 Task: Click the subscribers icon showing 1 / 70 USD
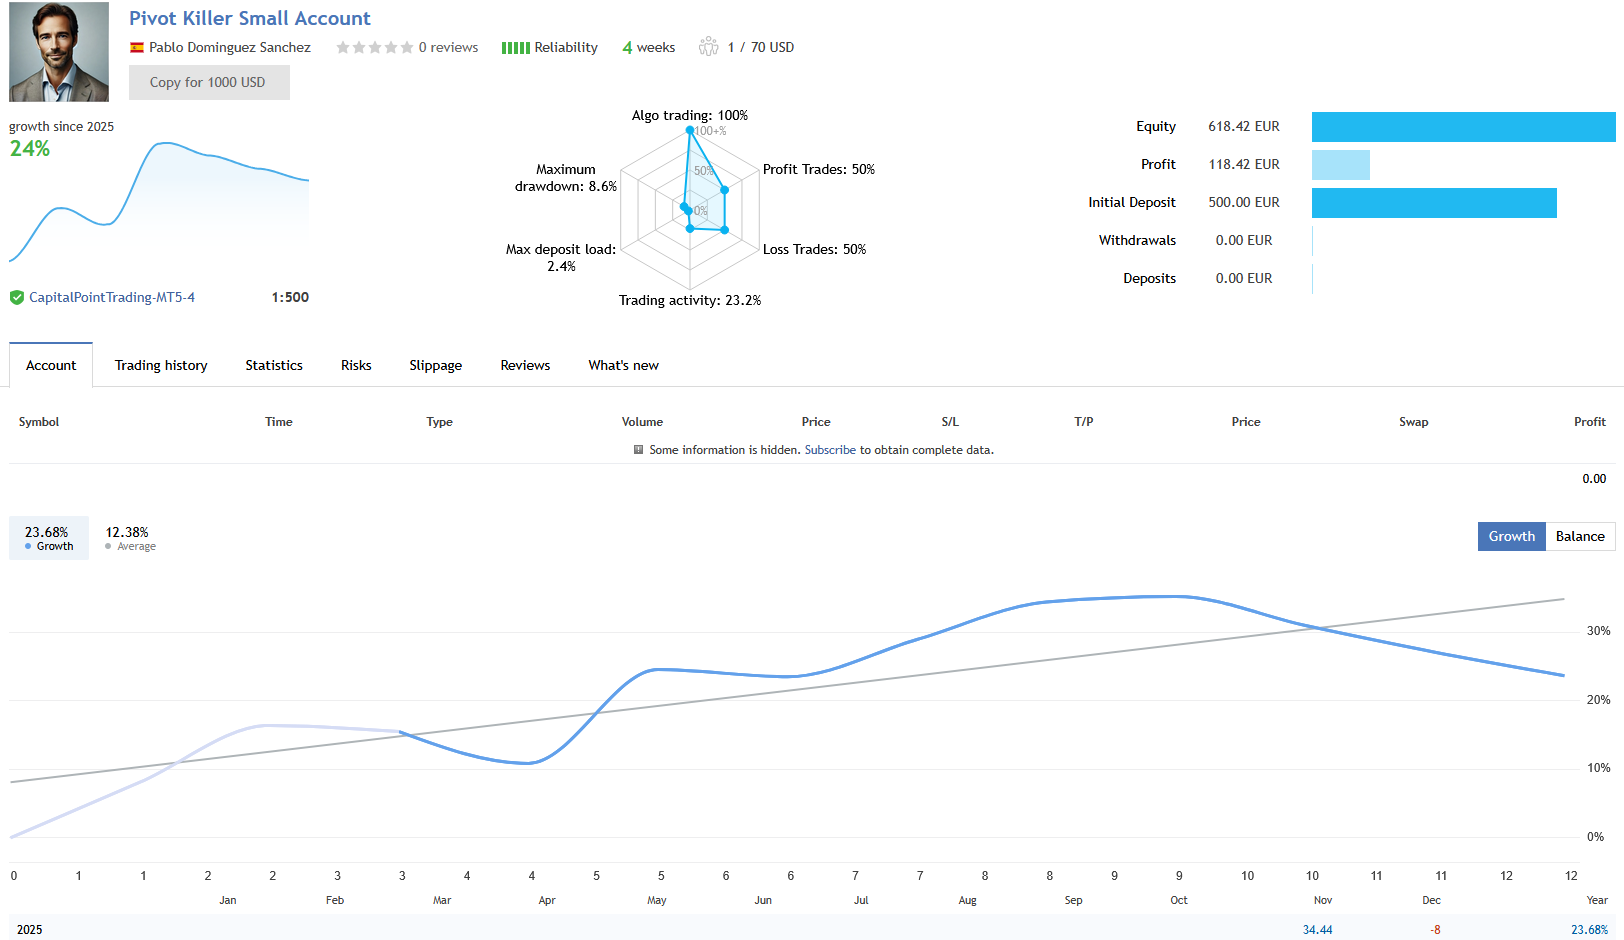tap(709, 46)
